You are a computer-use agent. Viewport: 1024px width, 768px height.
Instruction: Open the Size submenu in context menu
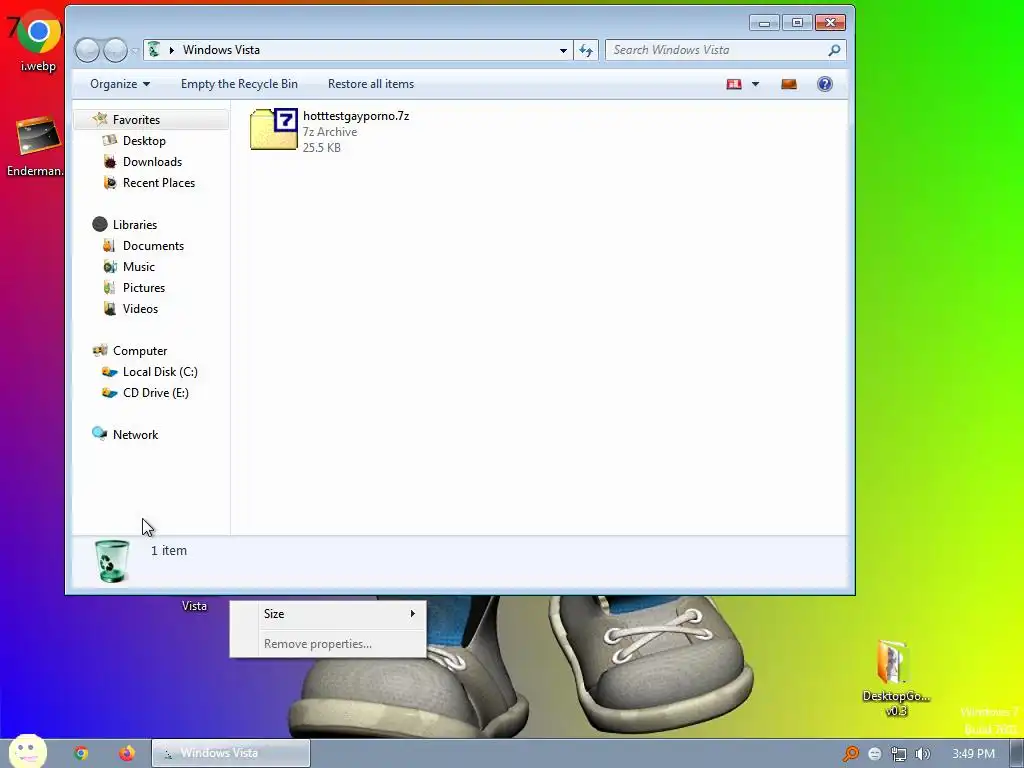click(328, 613)
